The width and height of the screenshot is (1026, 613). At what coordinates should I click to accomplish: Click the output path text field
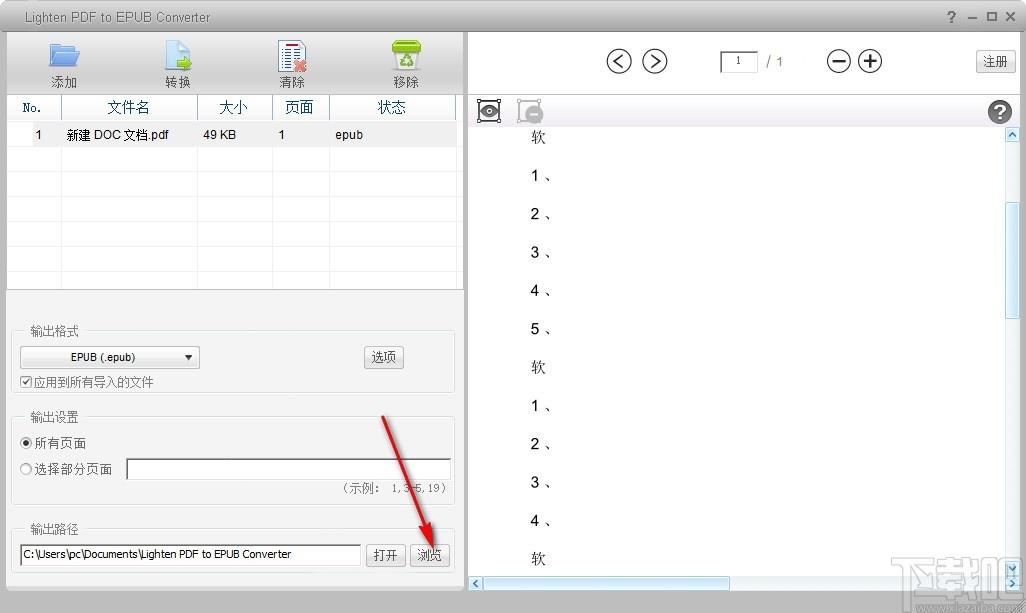(190, 555)
